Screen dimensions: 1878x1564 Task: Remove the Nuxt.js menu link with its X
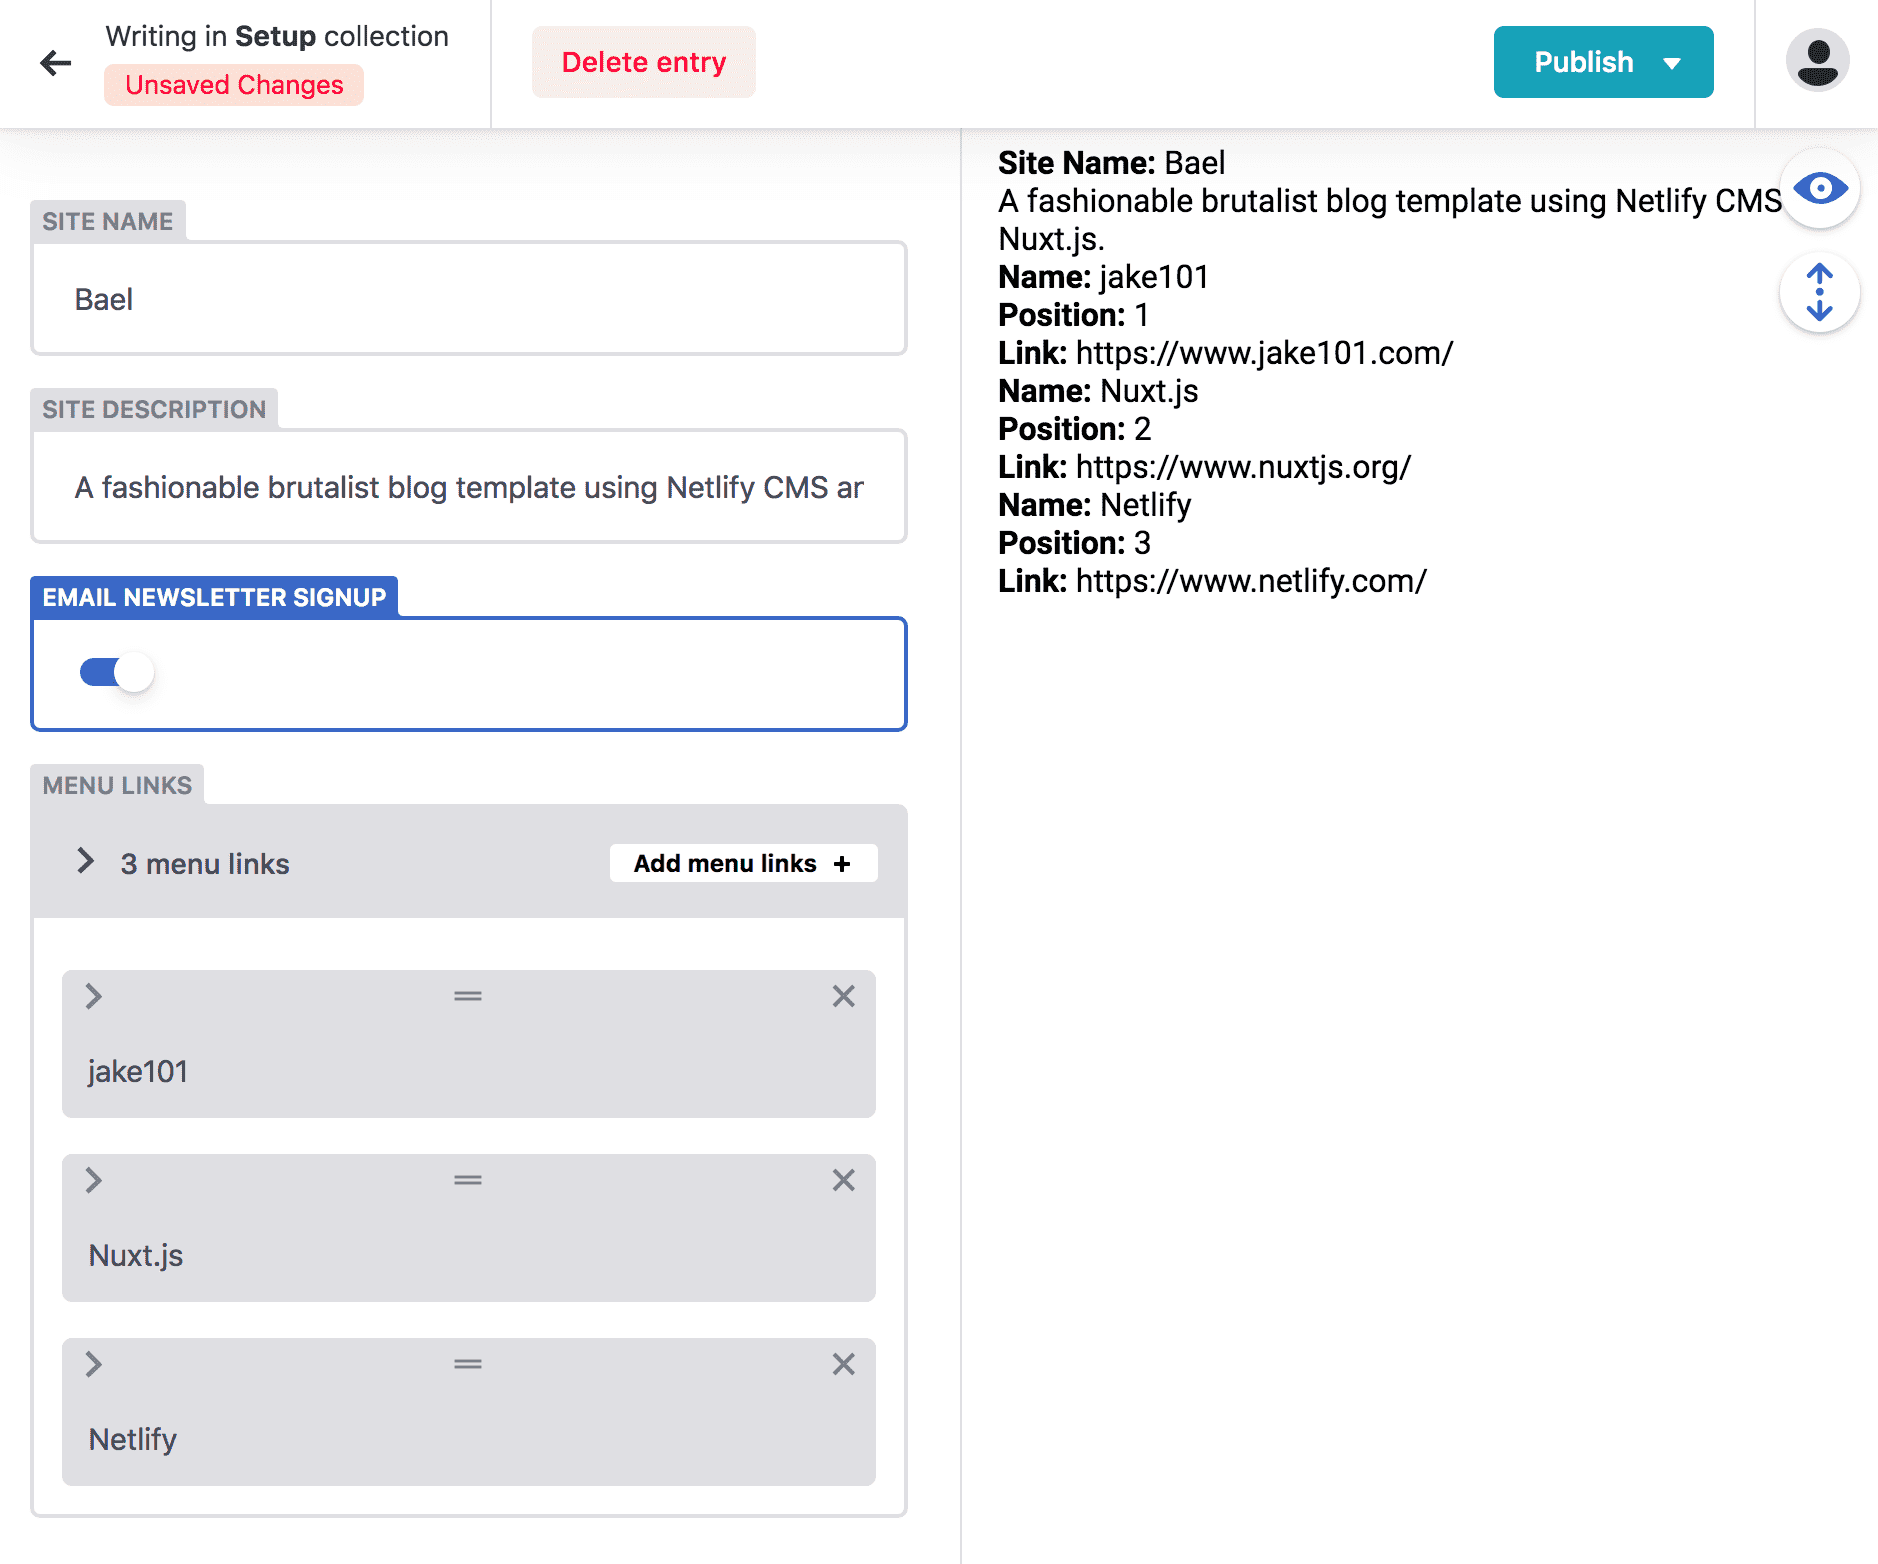pos(843,1180)
